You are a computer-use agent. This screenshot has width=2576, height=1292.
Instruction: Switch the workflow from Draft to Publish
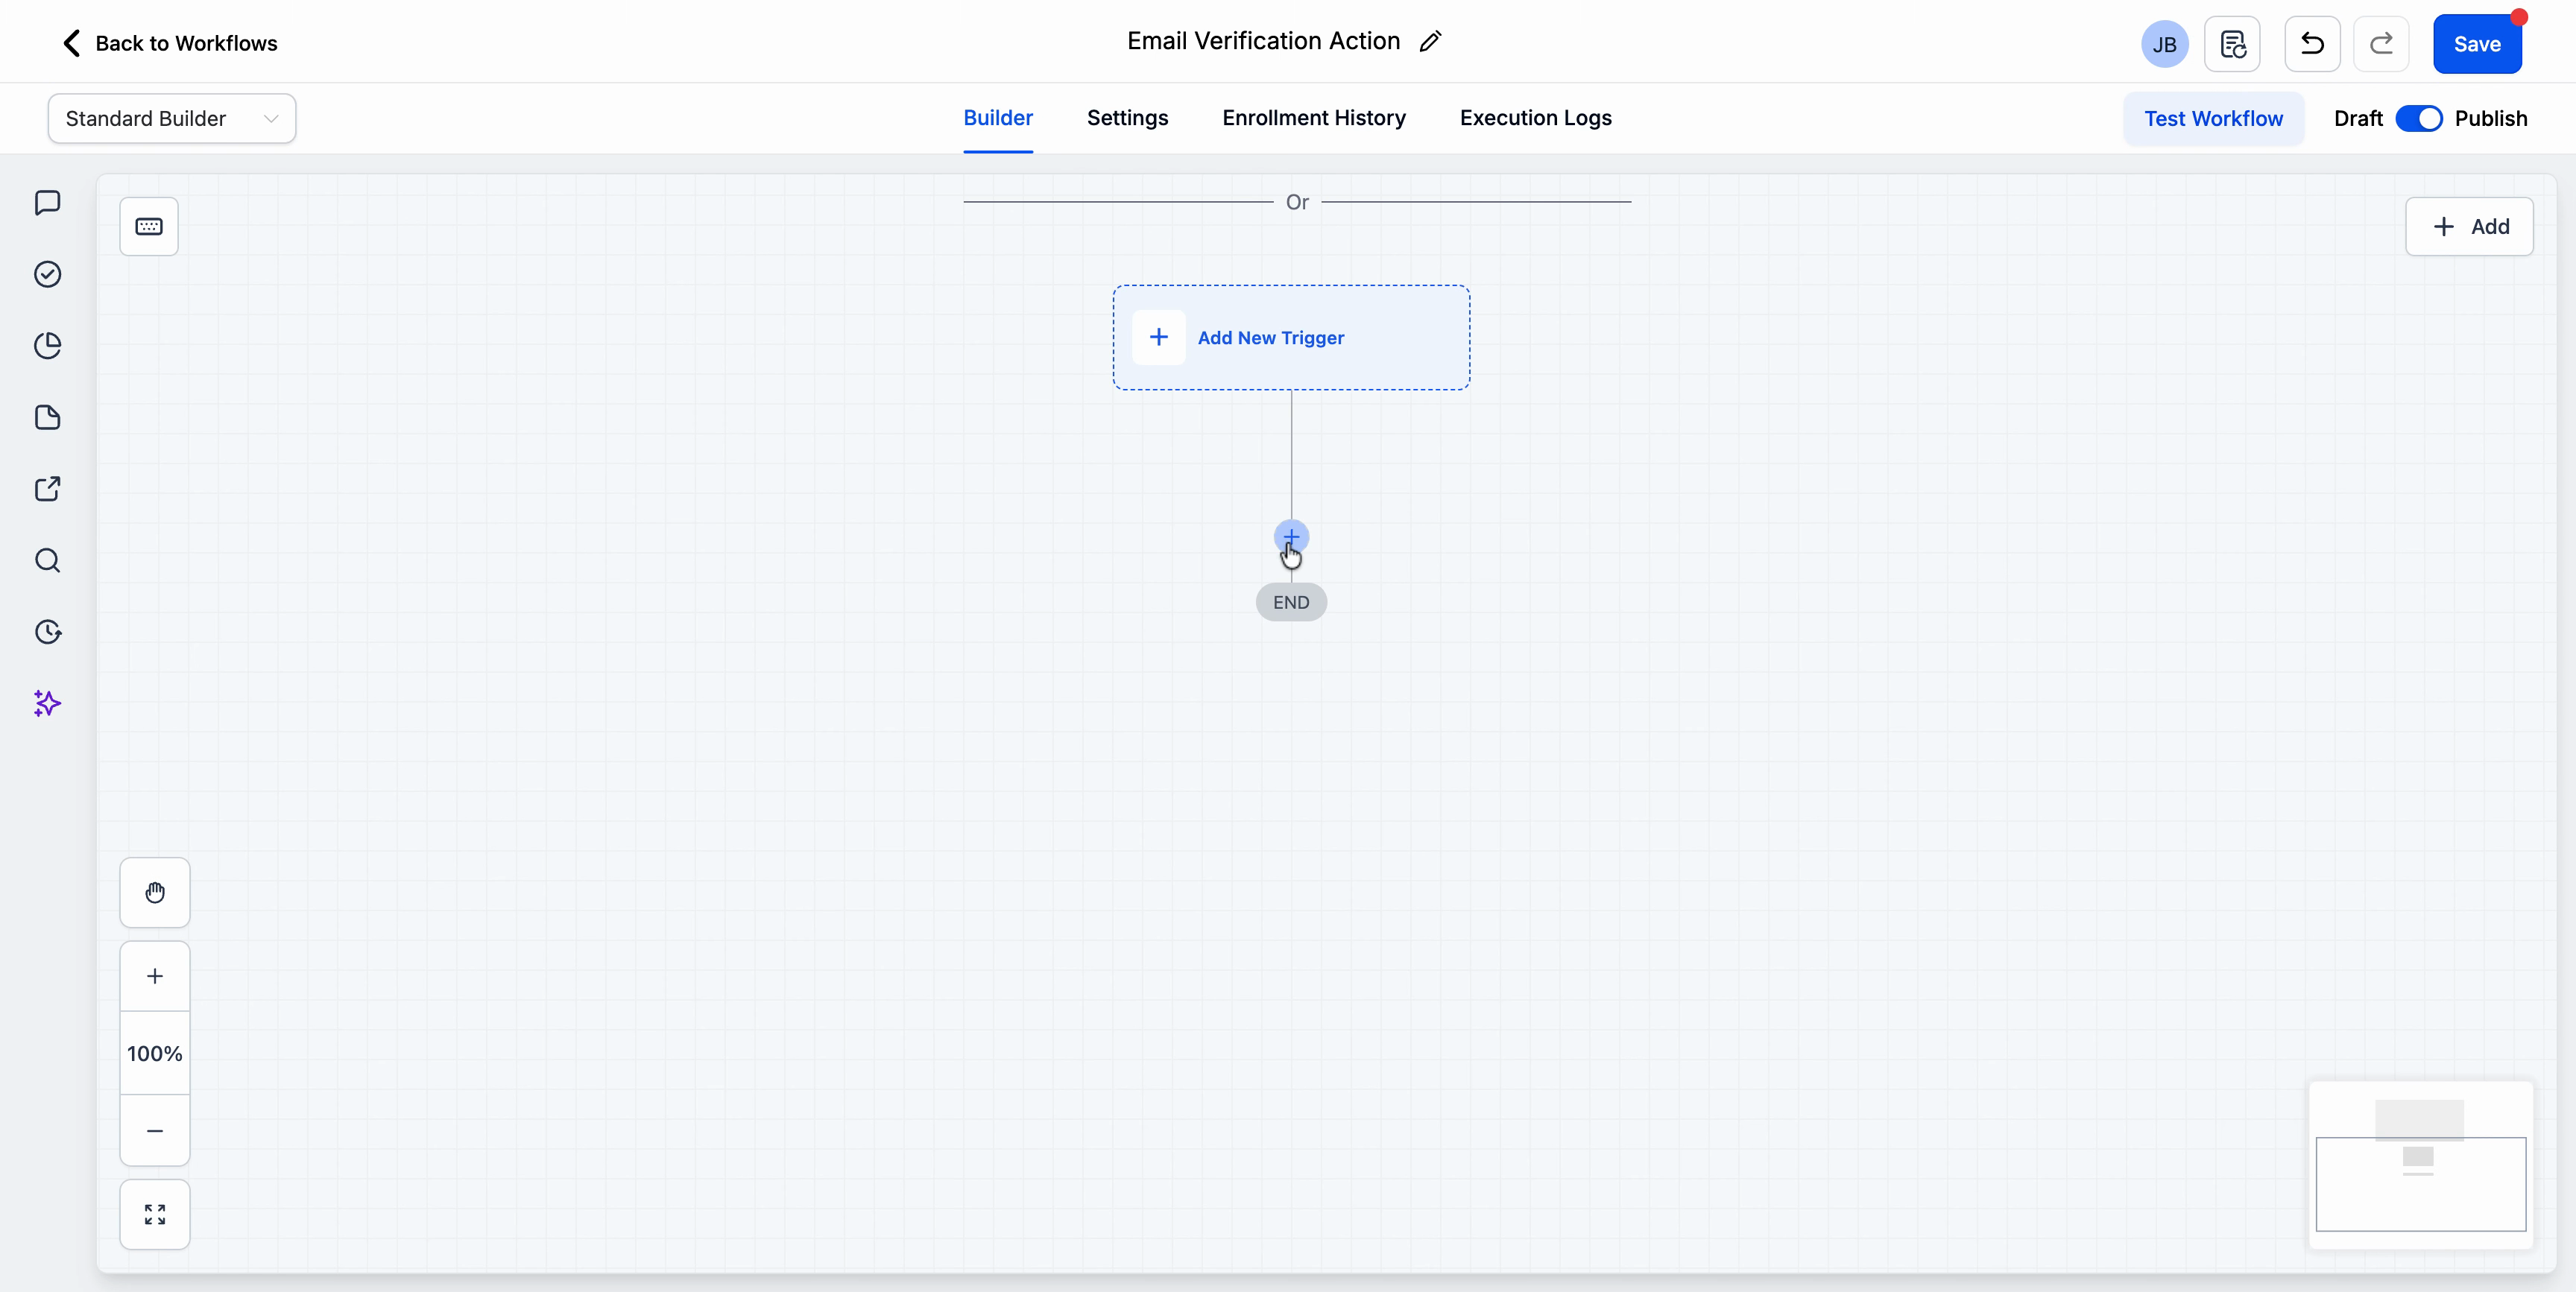[2422, 118]
